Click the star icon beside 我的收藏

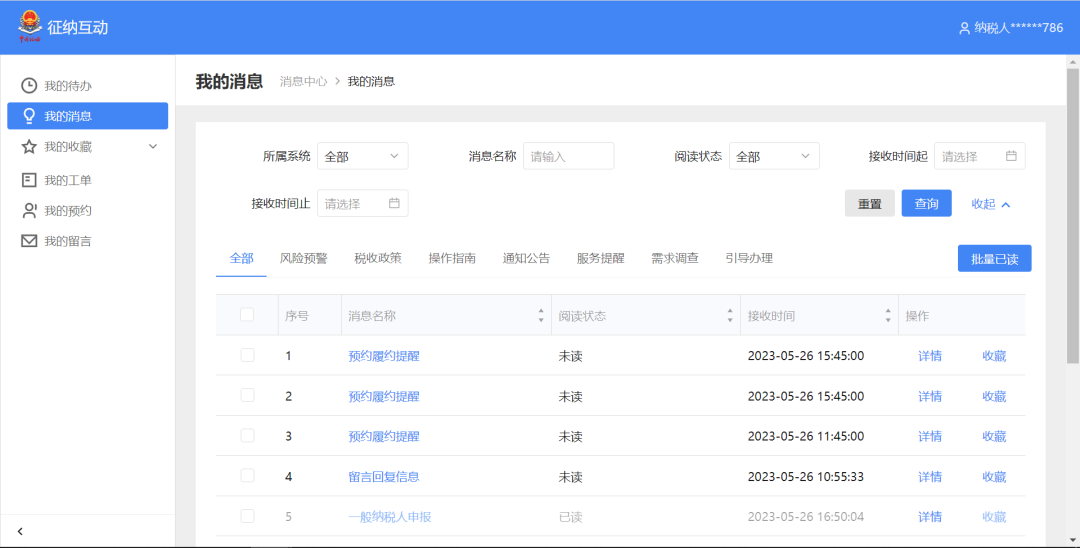pos(29,147)
